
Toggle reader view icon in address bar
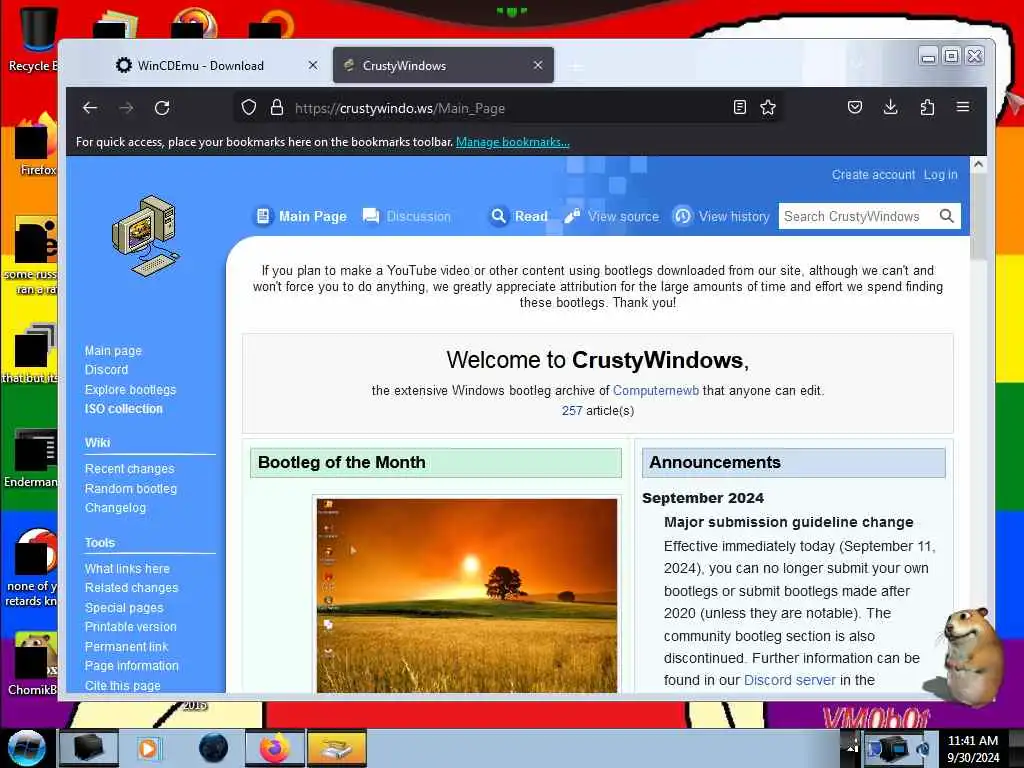tap(739, 107)
